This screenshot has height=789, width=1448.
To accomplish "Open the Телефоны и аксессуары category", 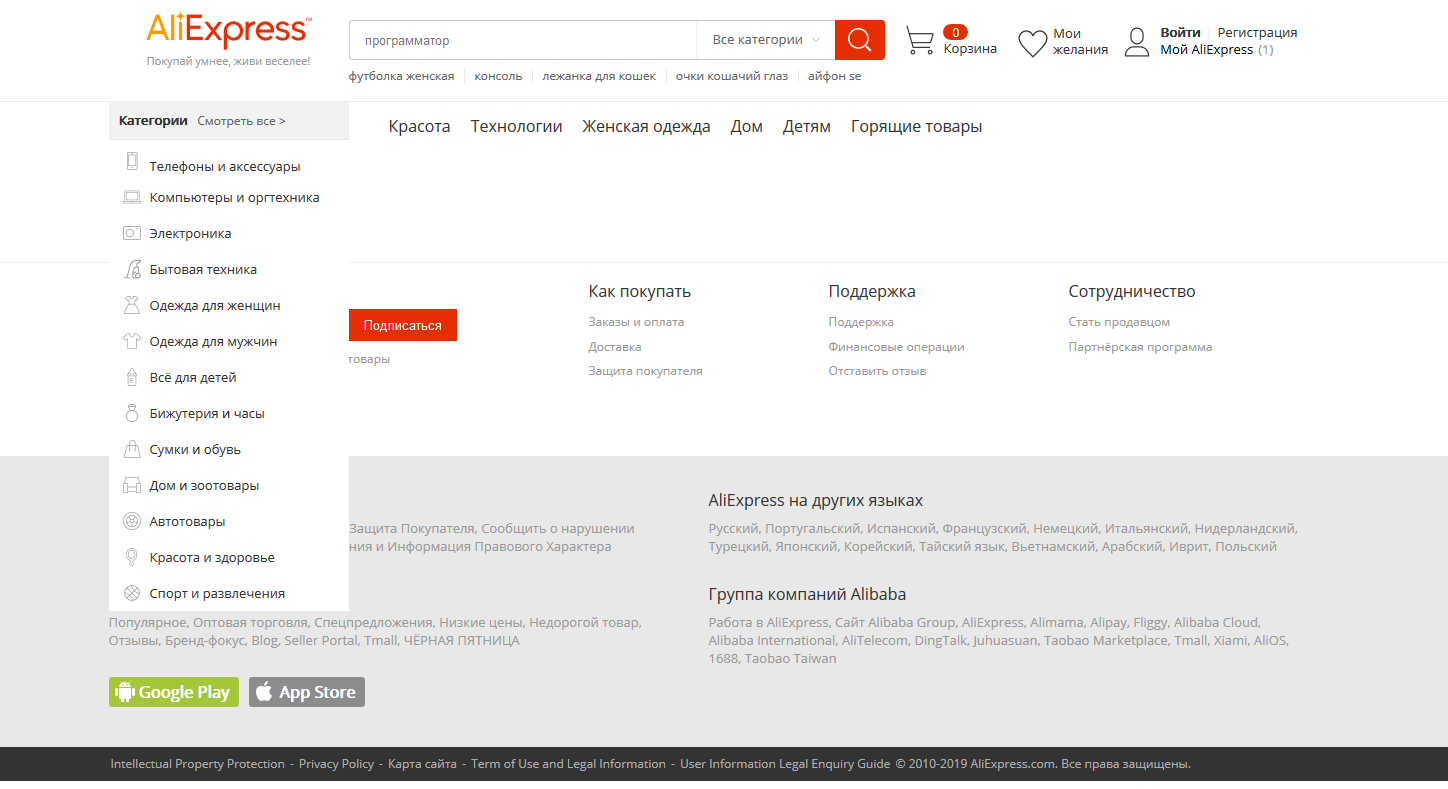I will click(x=225, y=167).
